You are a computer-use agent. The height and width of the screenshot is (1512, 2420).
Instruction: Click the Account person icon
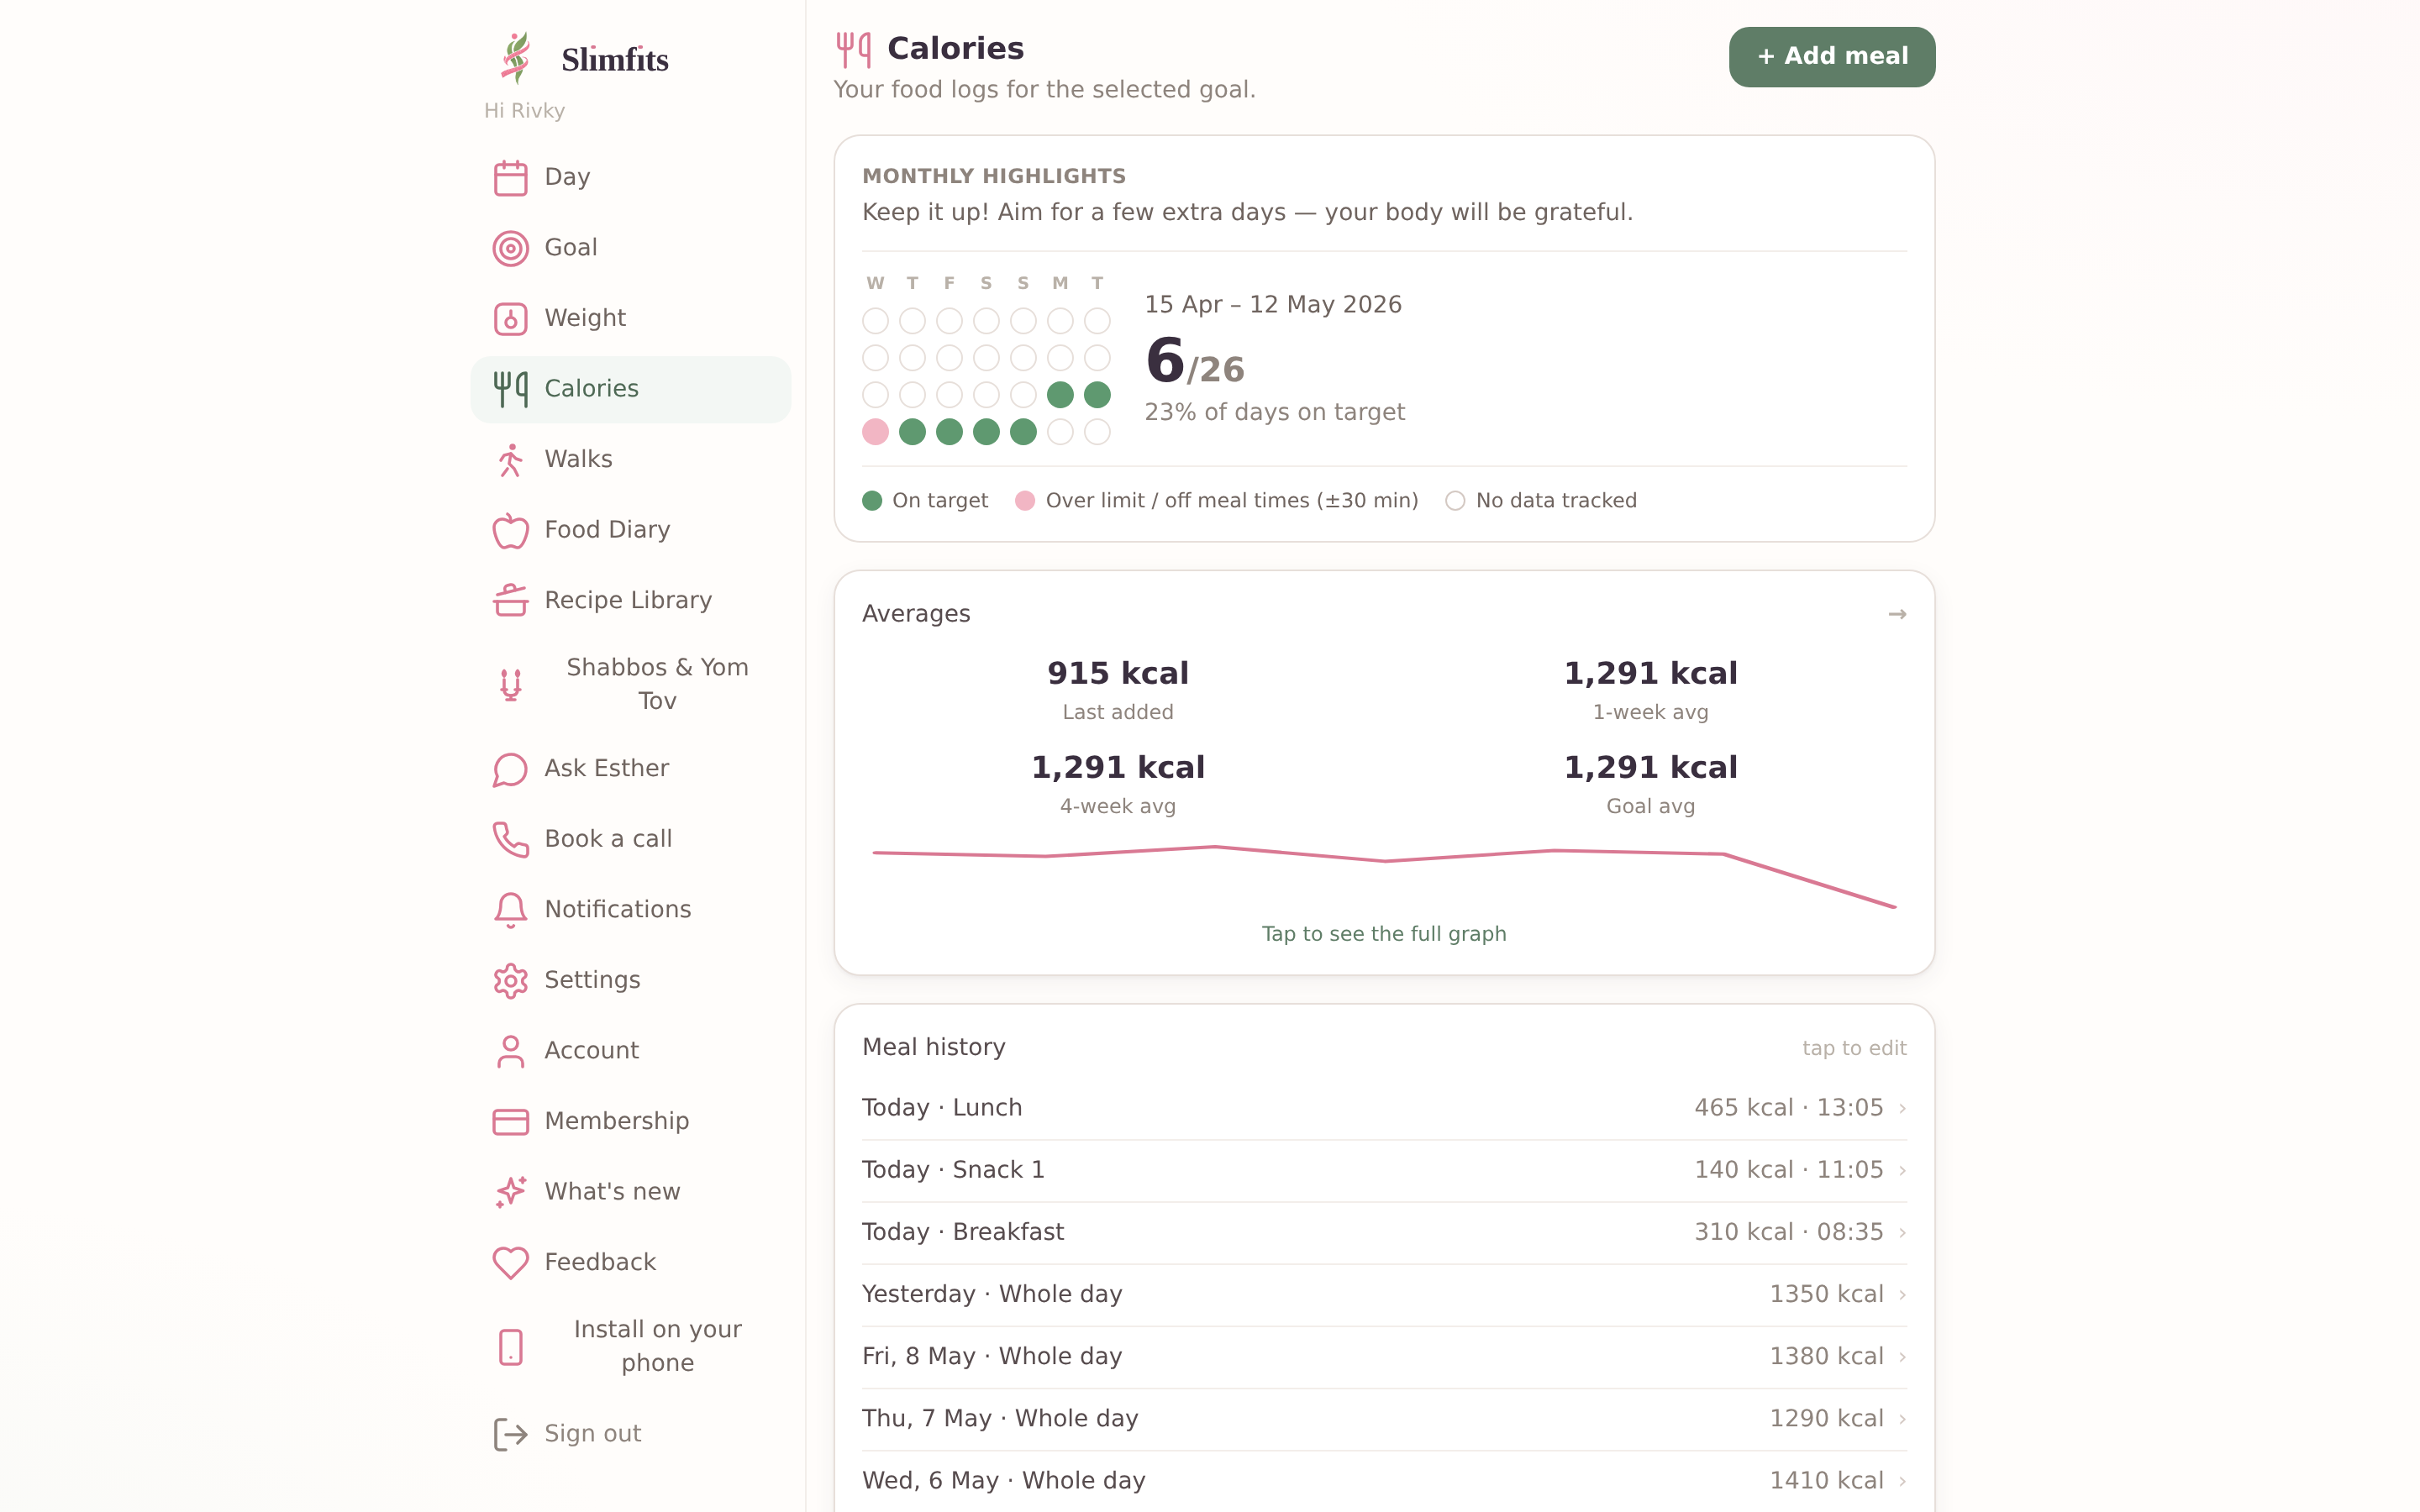click(x=510, y=1051)
